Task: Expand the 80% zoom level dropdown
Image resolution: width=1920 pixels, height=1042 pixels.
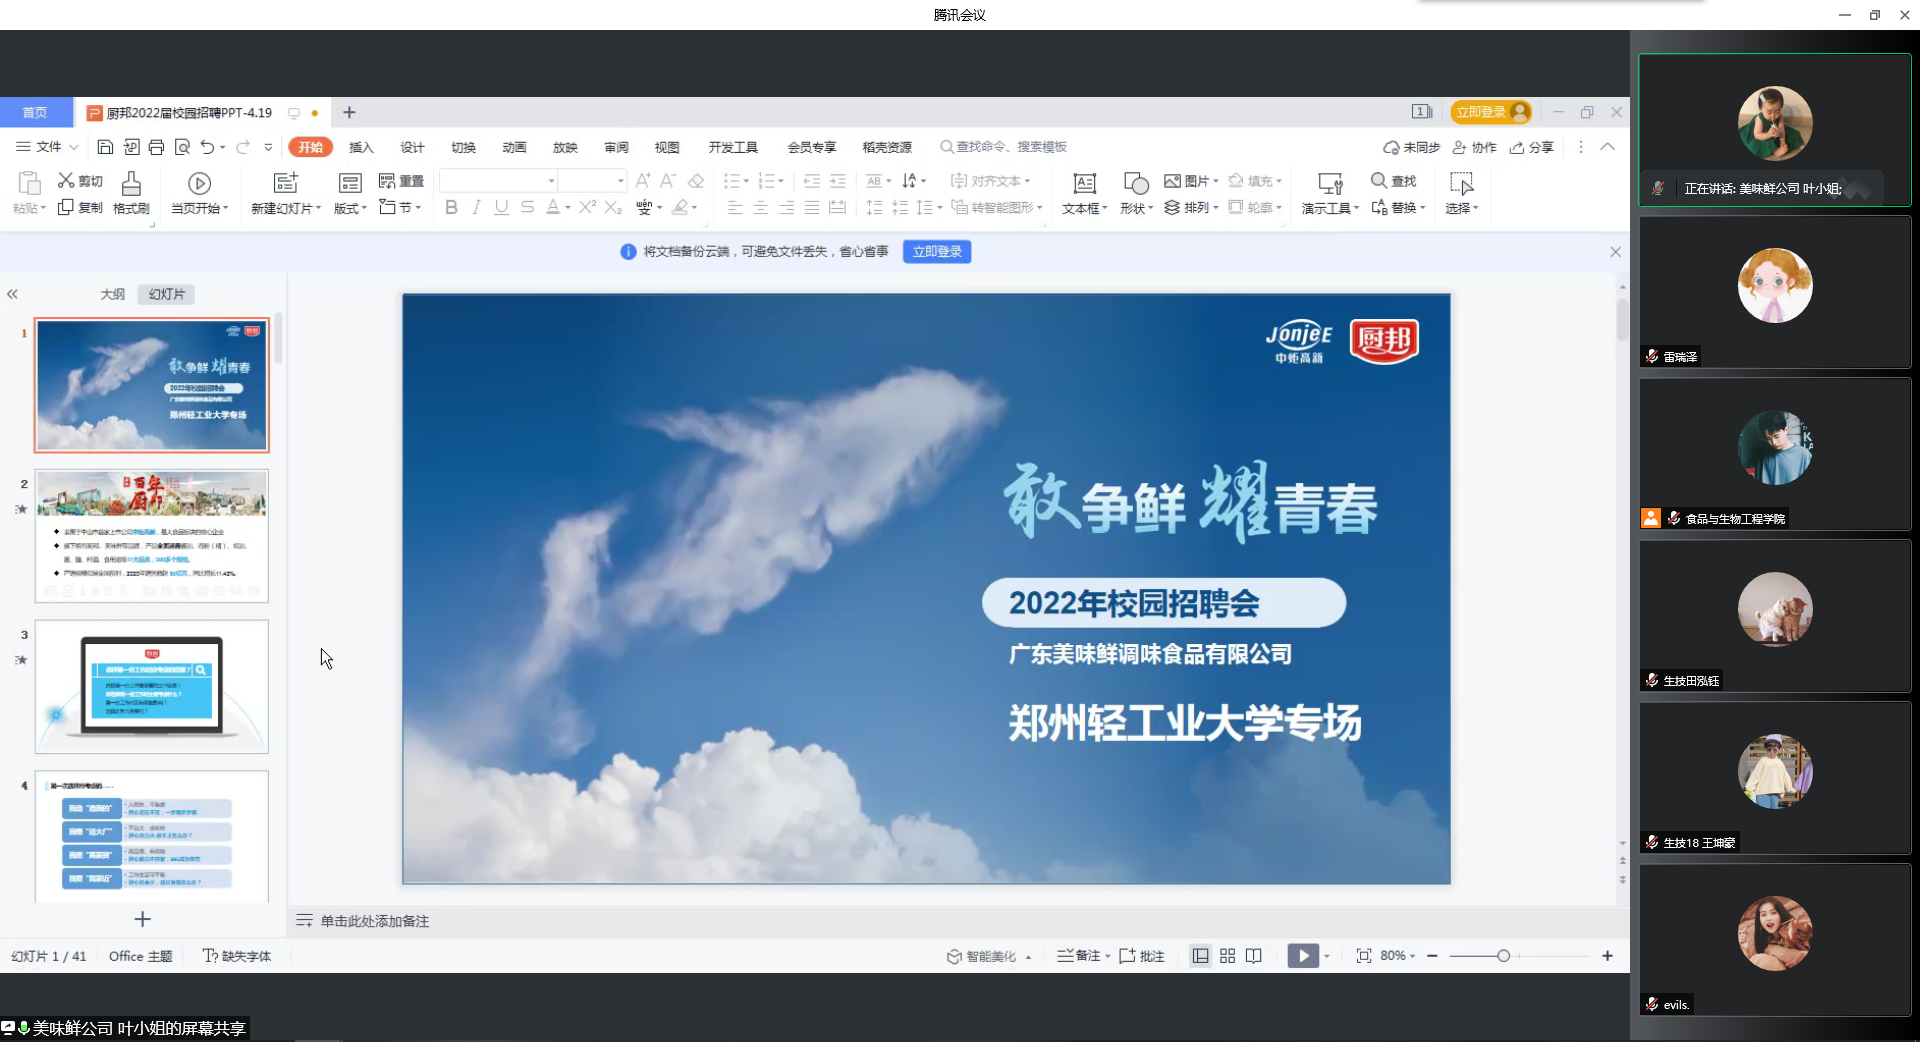Action: coord(1397,956)
